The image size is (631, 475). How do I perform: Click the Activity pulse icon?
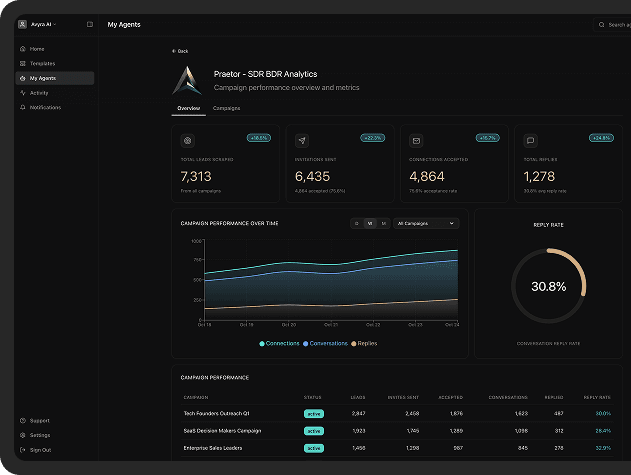pos(22,93)
